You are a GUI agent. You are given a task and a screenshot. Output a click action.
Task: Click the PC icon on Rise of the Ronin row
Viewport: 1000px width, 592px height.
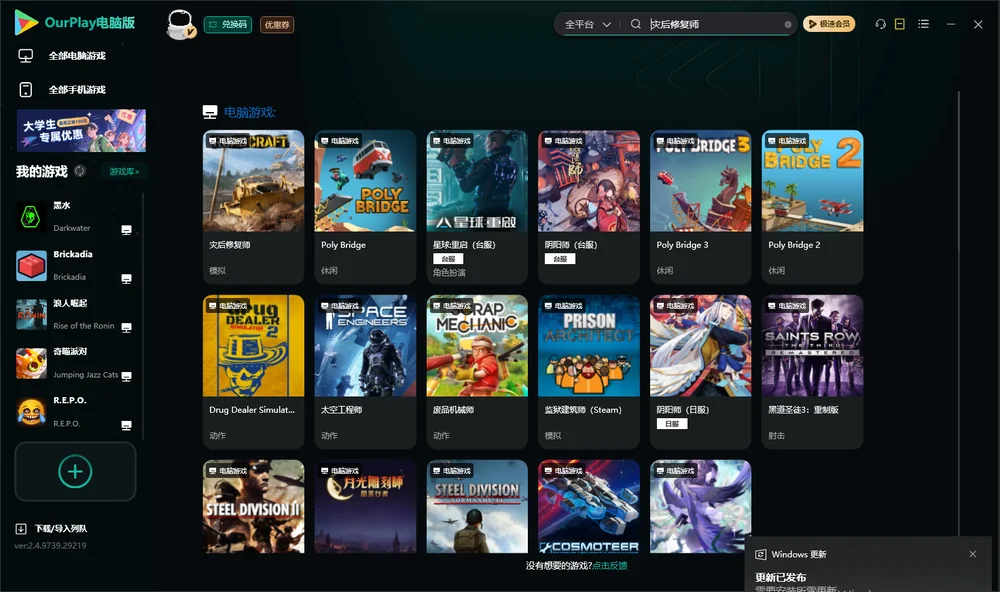pos(126,327)
